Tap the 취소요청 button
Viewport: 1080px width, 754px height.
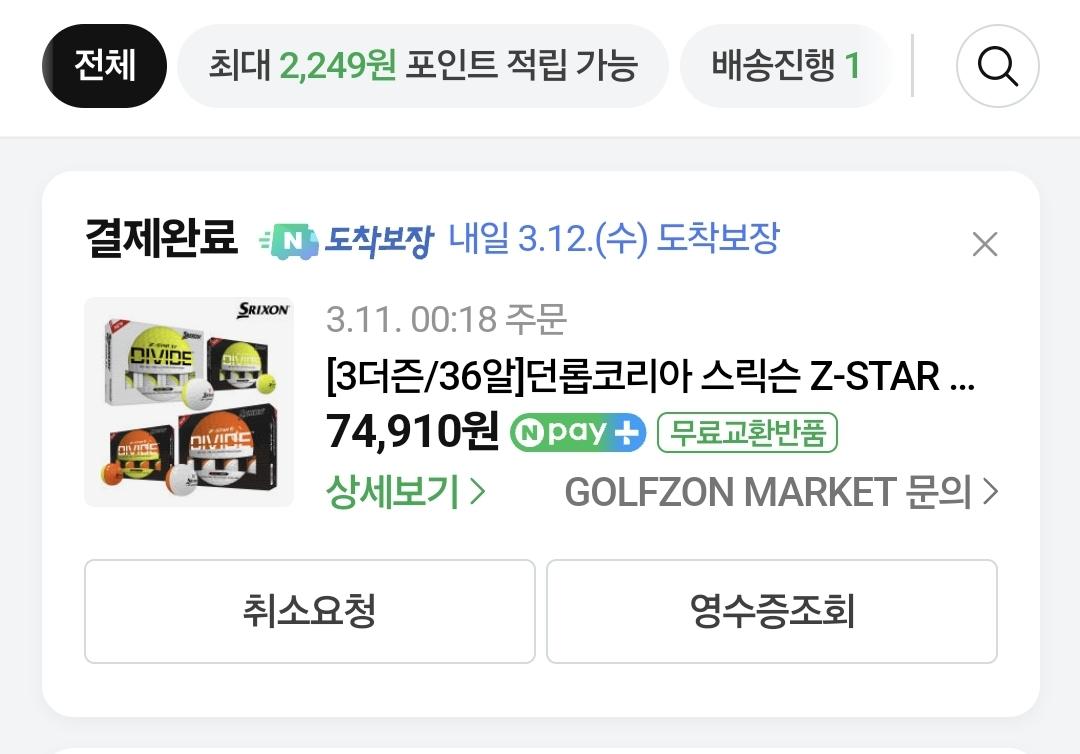[x=310, y=611]
